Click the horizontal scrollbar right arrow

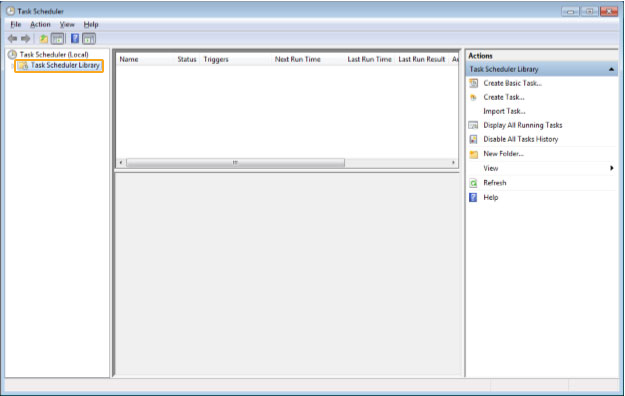click(x=453, y=163)
